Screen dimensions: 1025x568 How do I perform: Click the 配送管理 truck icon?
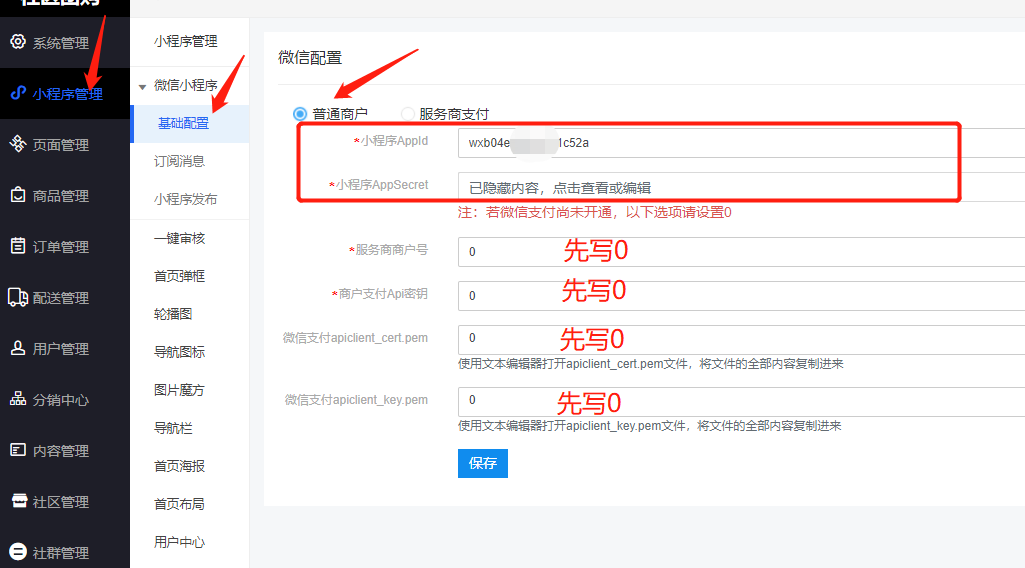click(x=18, y=297)
